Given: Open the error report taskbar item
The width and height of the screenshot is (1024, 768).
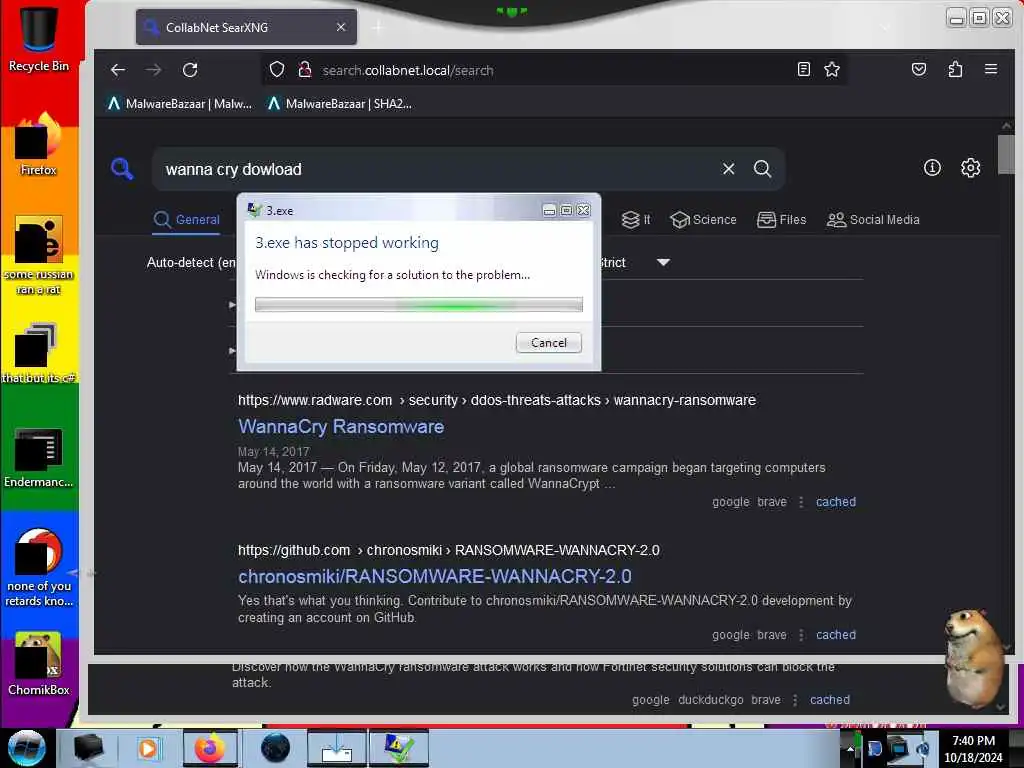Looking at the screenshot, I should (x=399, y=748).
